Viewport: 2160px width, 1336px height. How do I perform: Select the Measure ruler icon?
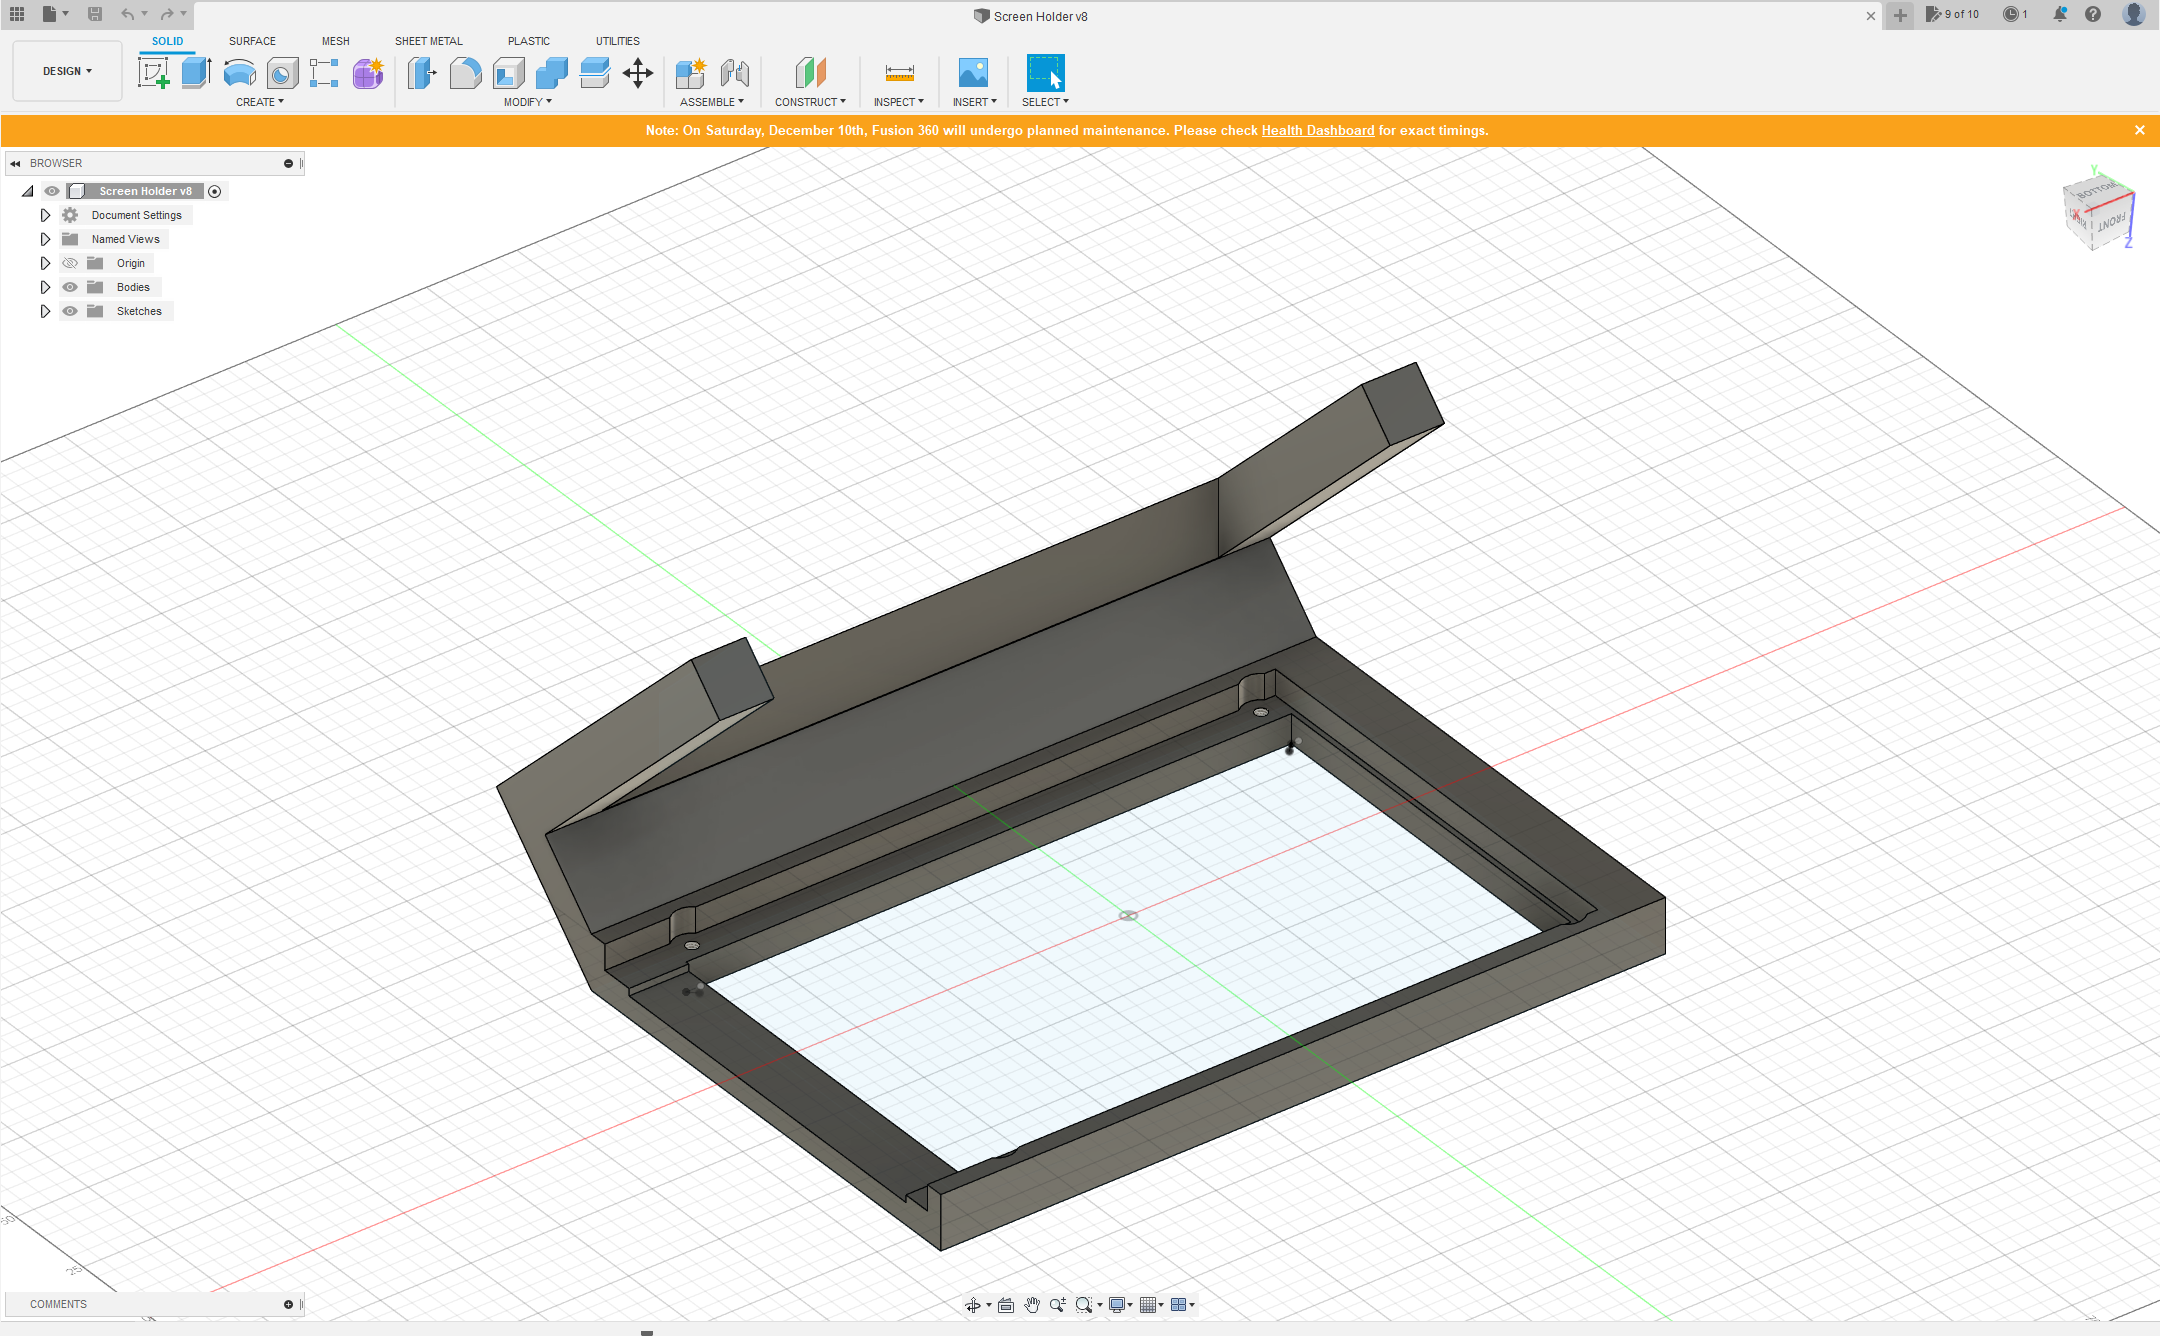coord(899,73)
